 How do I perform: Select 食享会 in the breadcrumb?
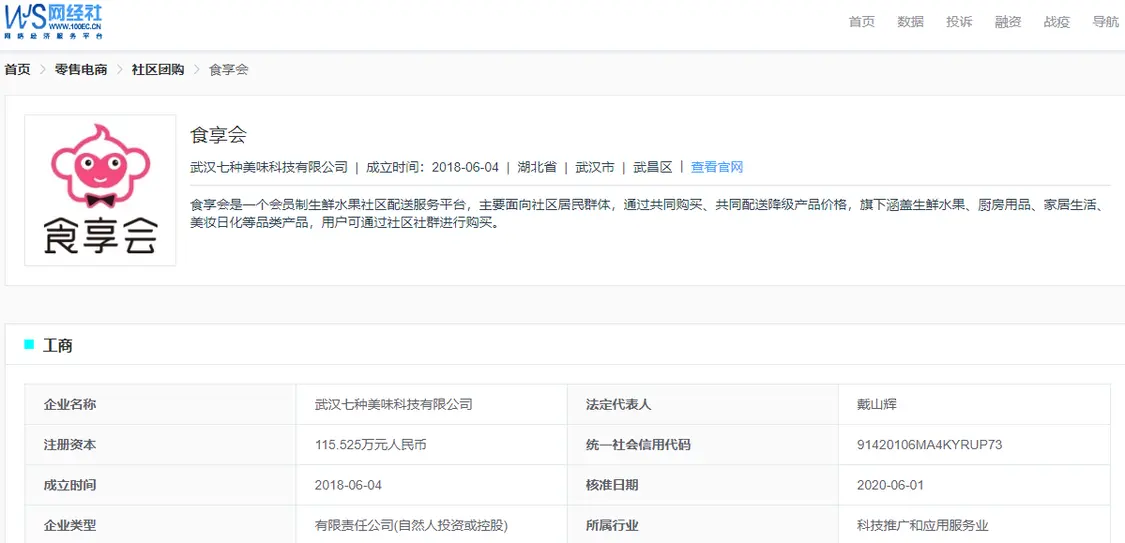[x=228, y=70]
